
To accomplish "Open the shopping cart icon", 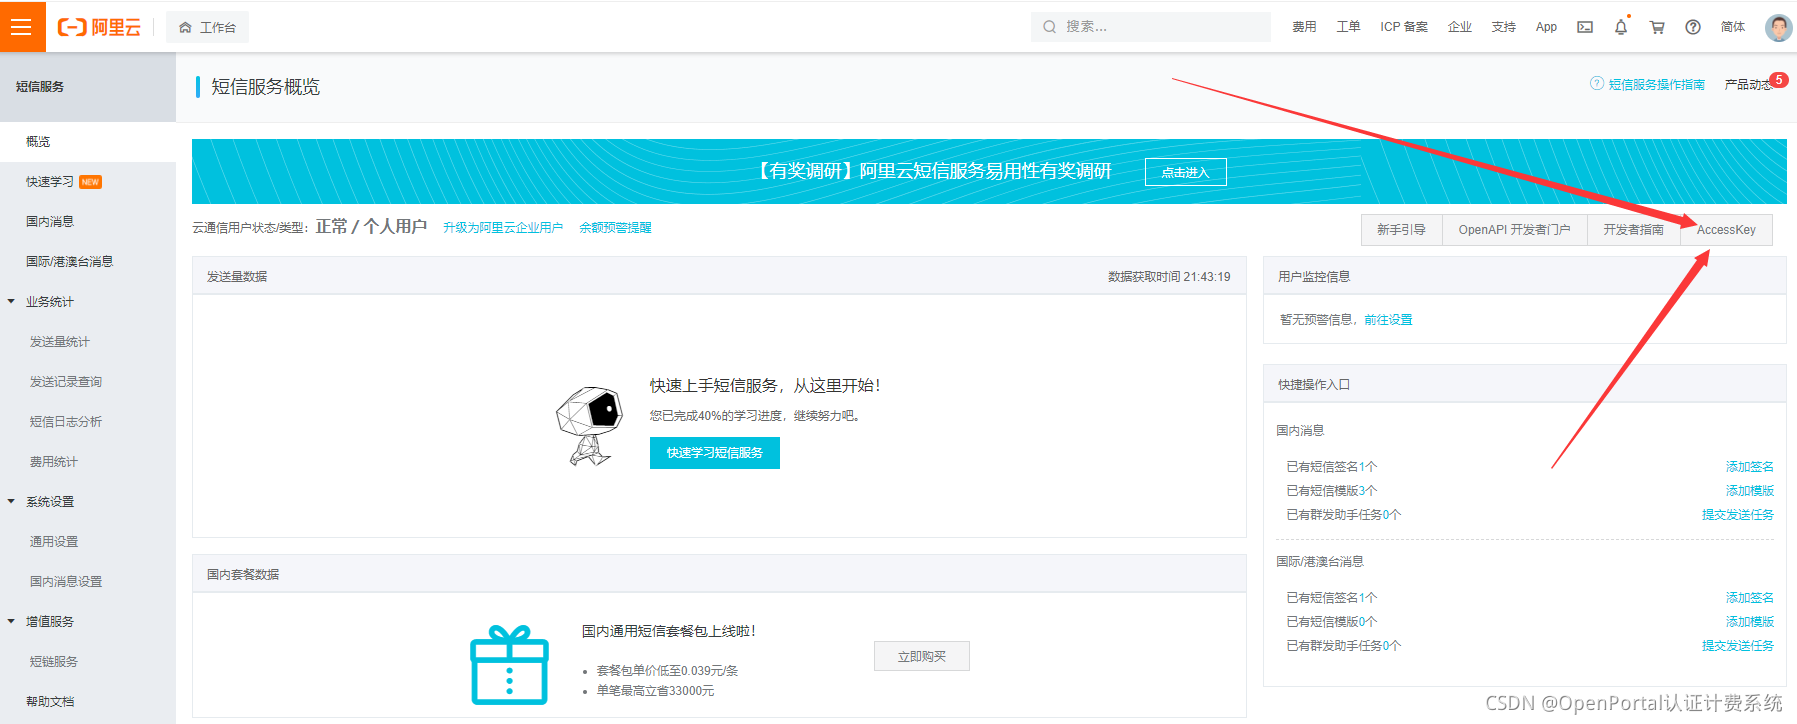I will 1657,27.
